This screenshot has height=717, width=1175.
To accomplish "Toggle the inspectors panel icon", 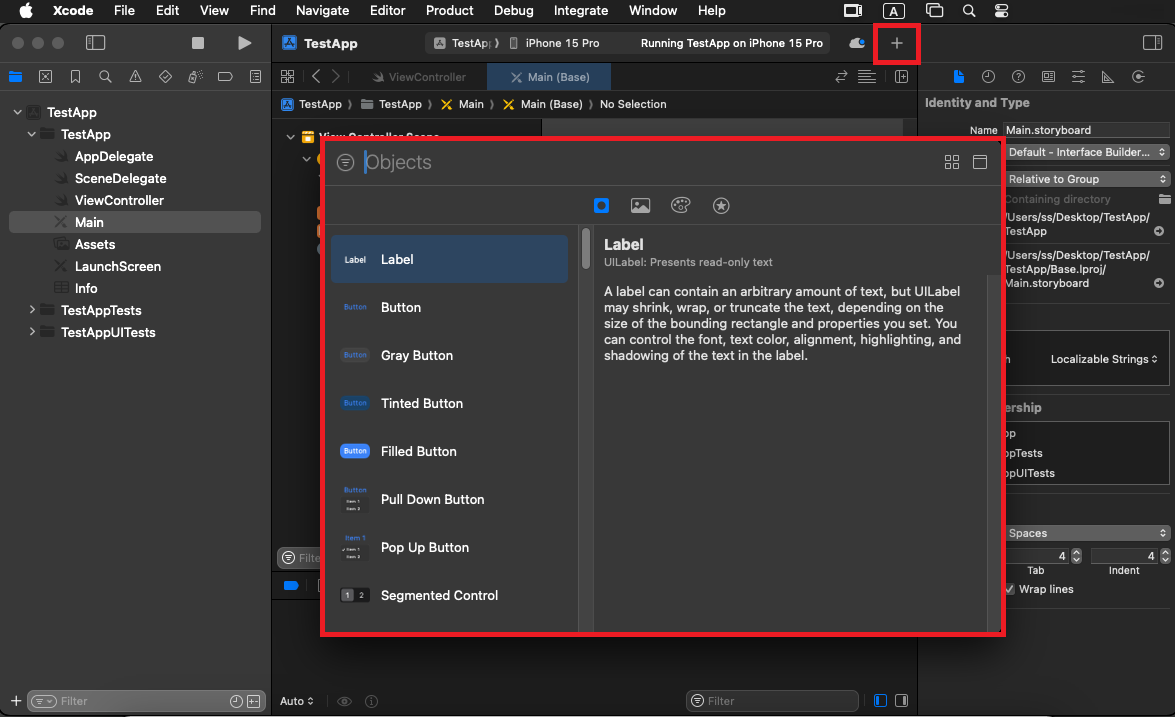I will pyautogui.click(x=1152, y=43).
